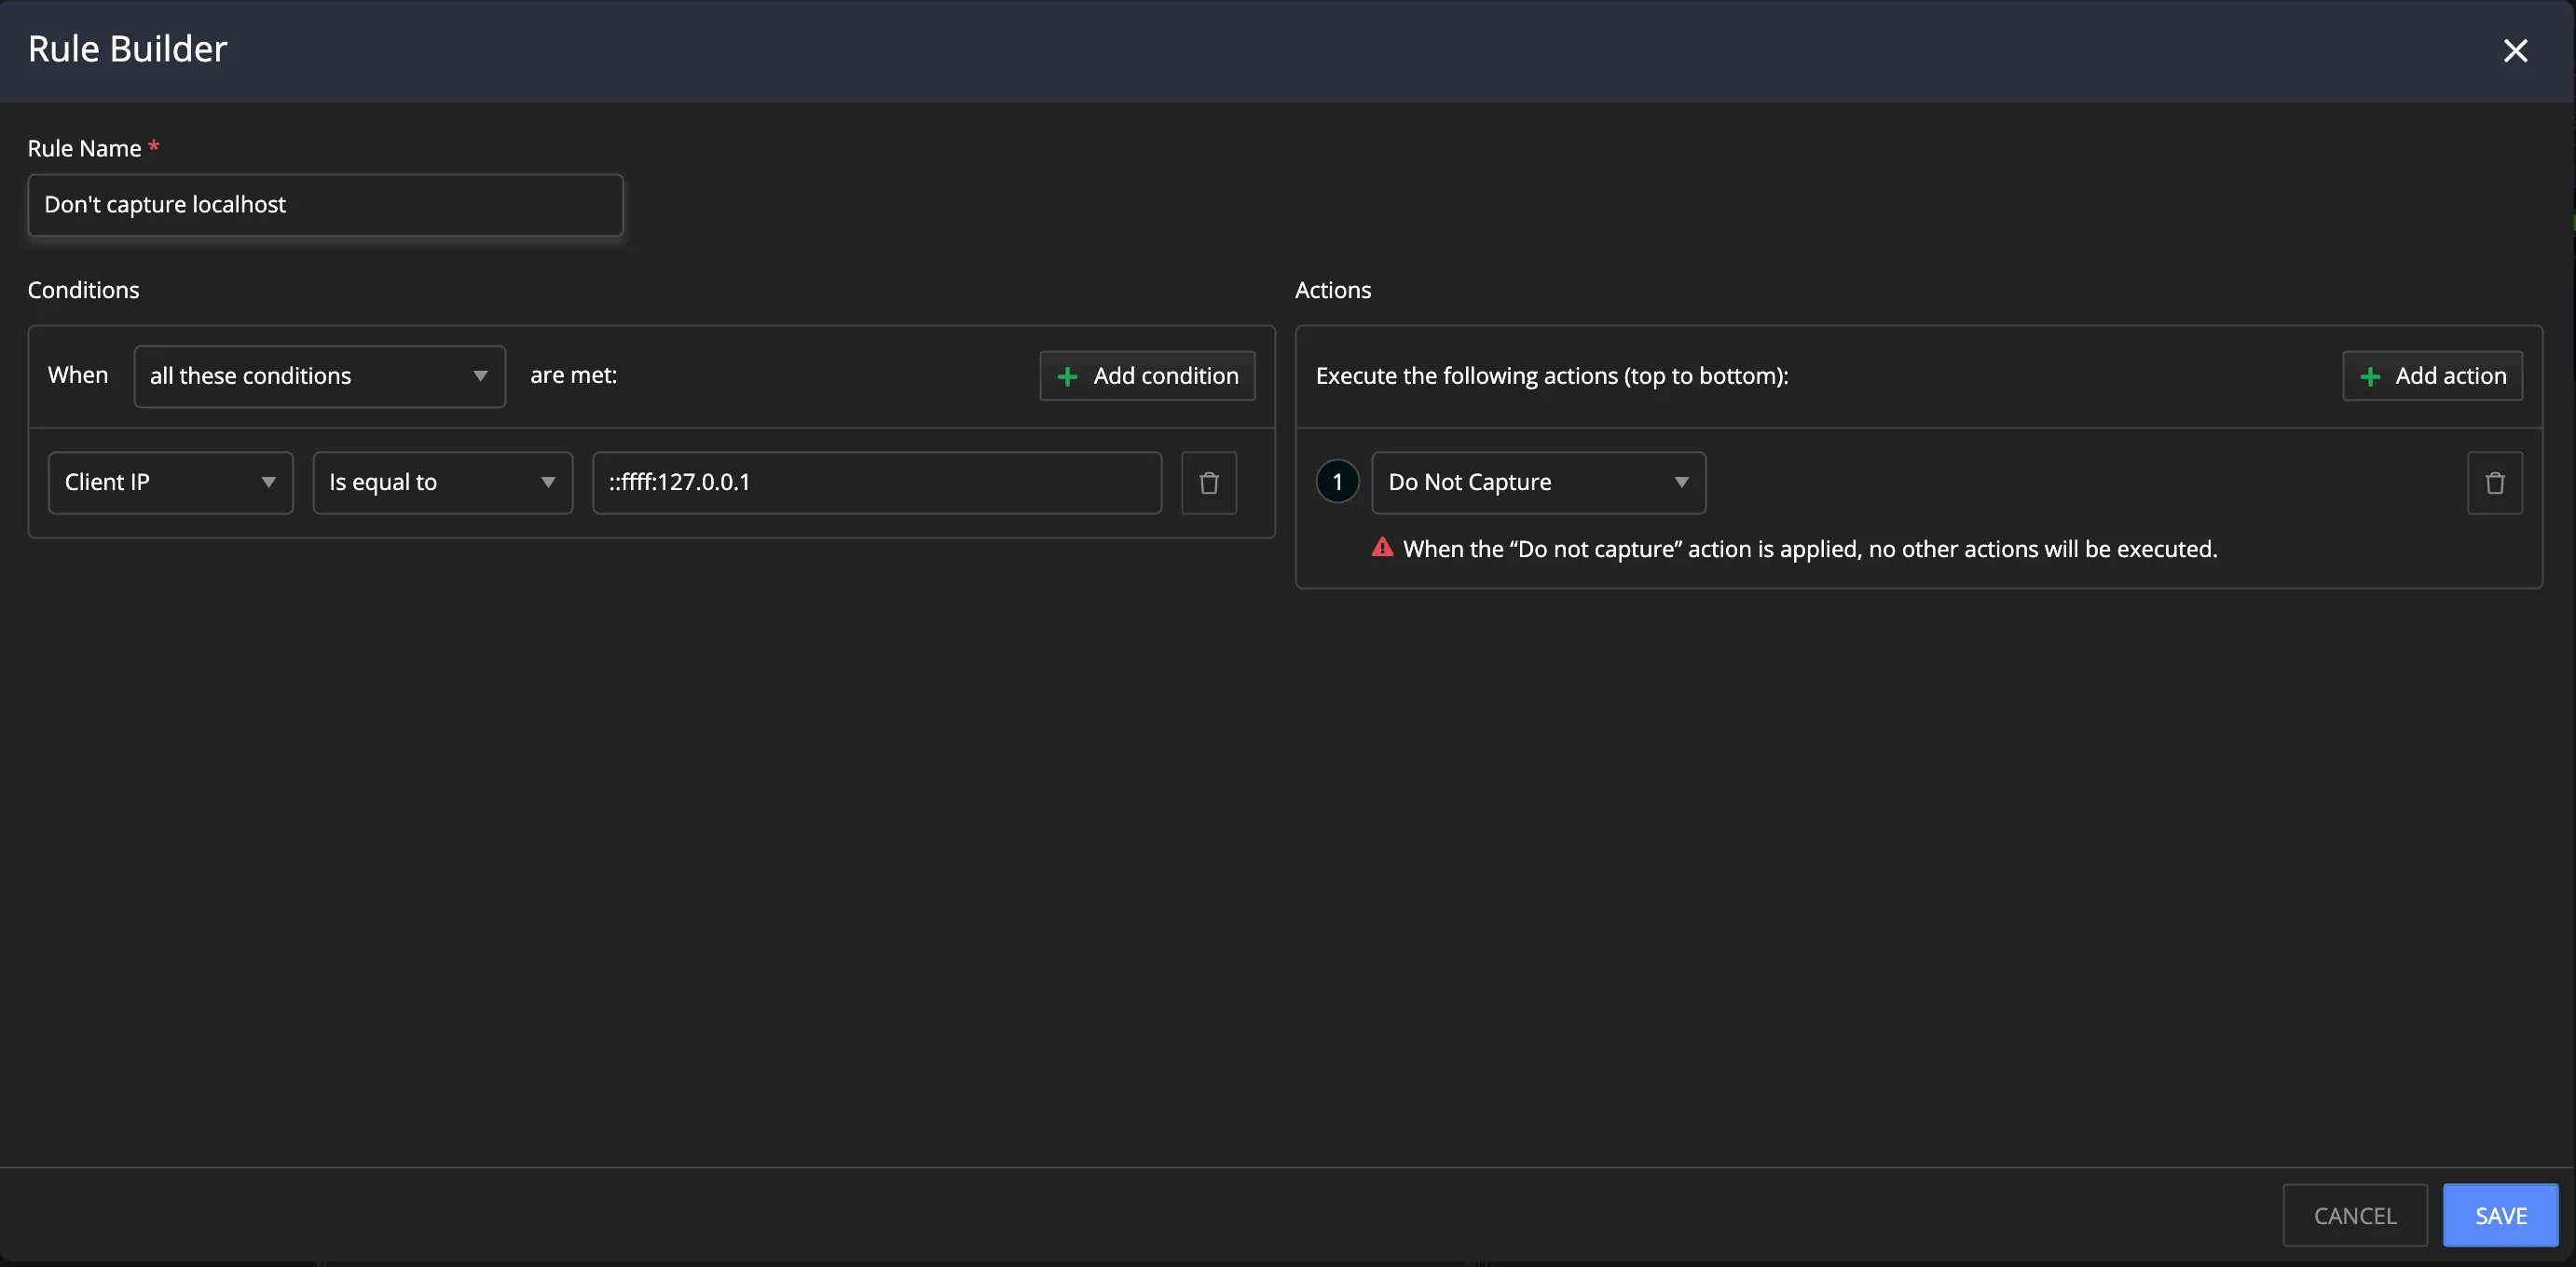Click the arrow on Client IP dropdown
The width and height of the screenshot is (2576, 1267).
[x=268, y=482]
